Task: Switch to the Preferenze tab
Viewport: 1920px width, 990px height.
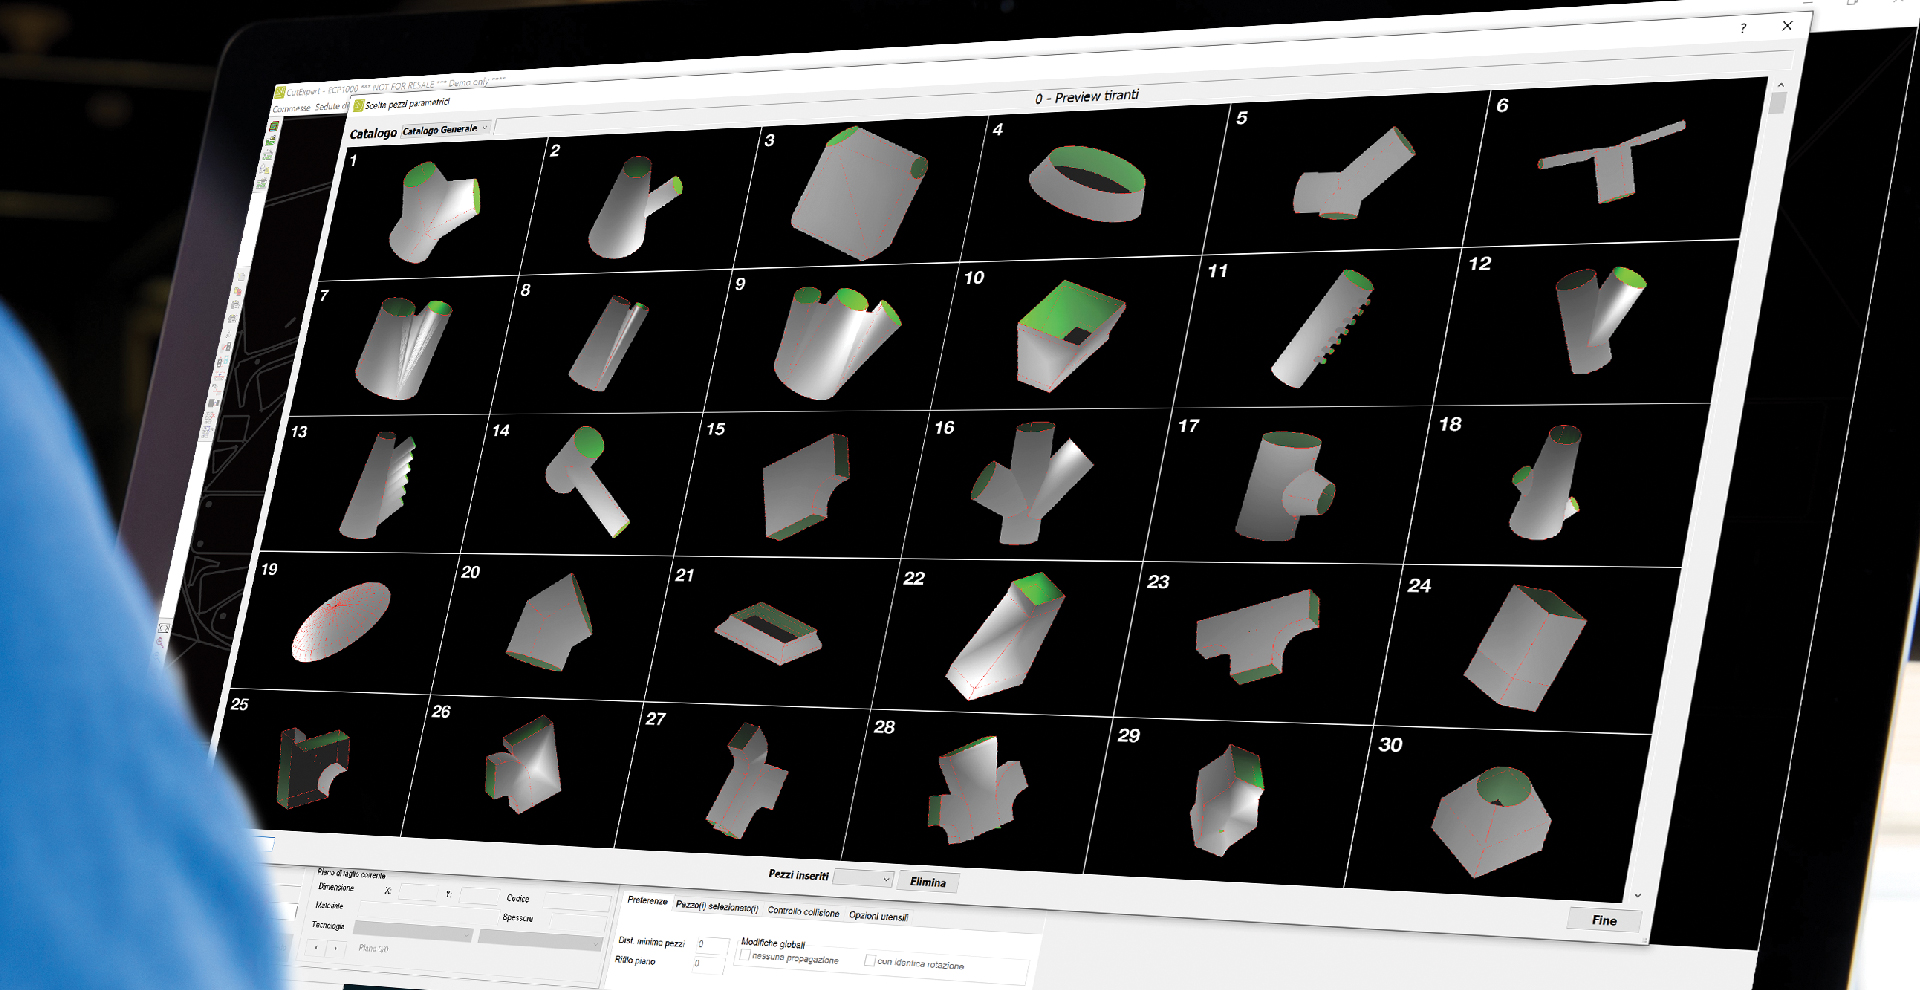Action: coord(648,901)
